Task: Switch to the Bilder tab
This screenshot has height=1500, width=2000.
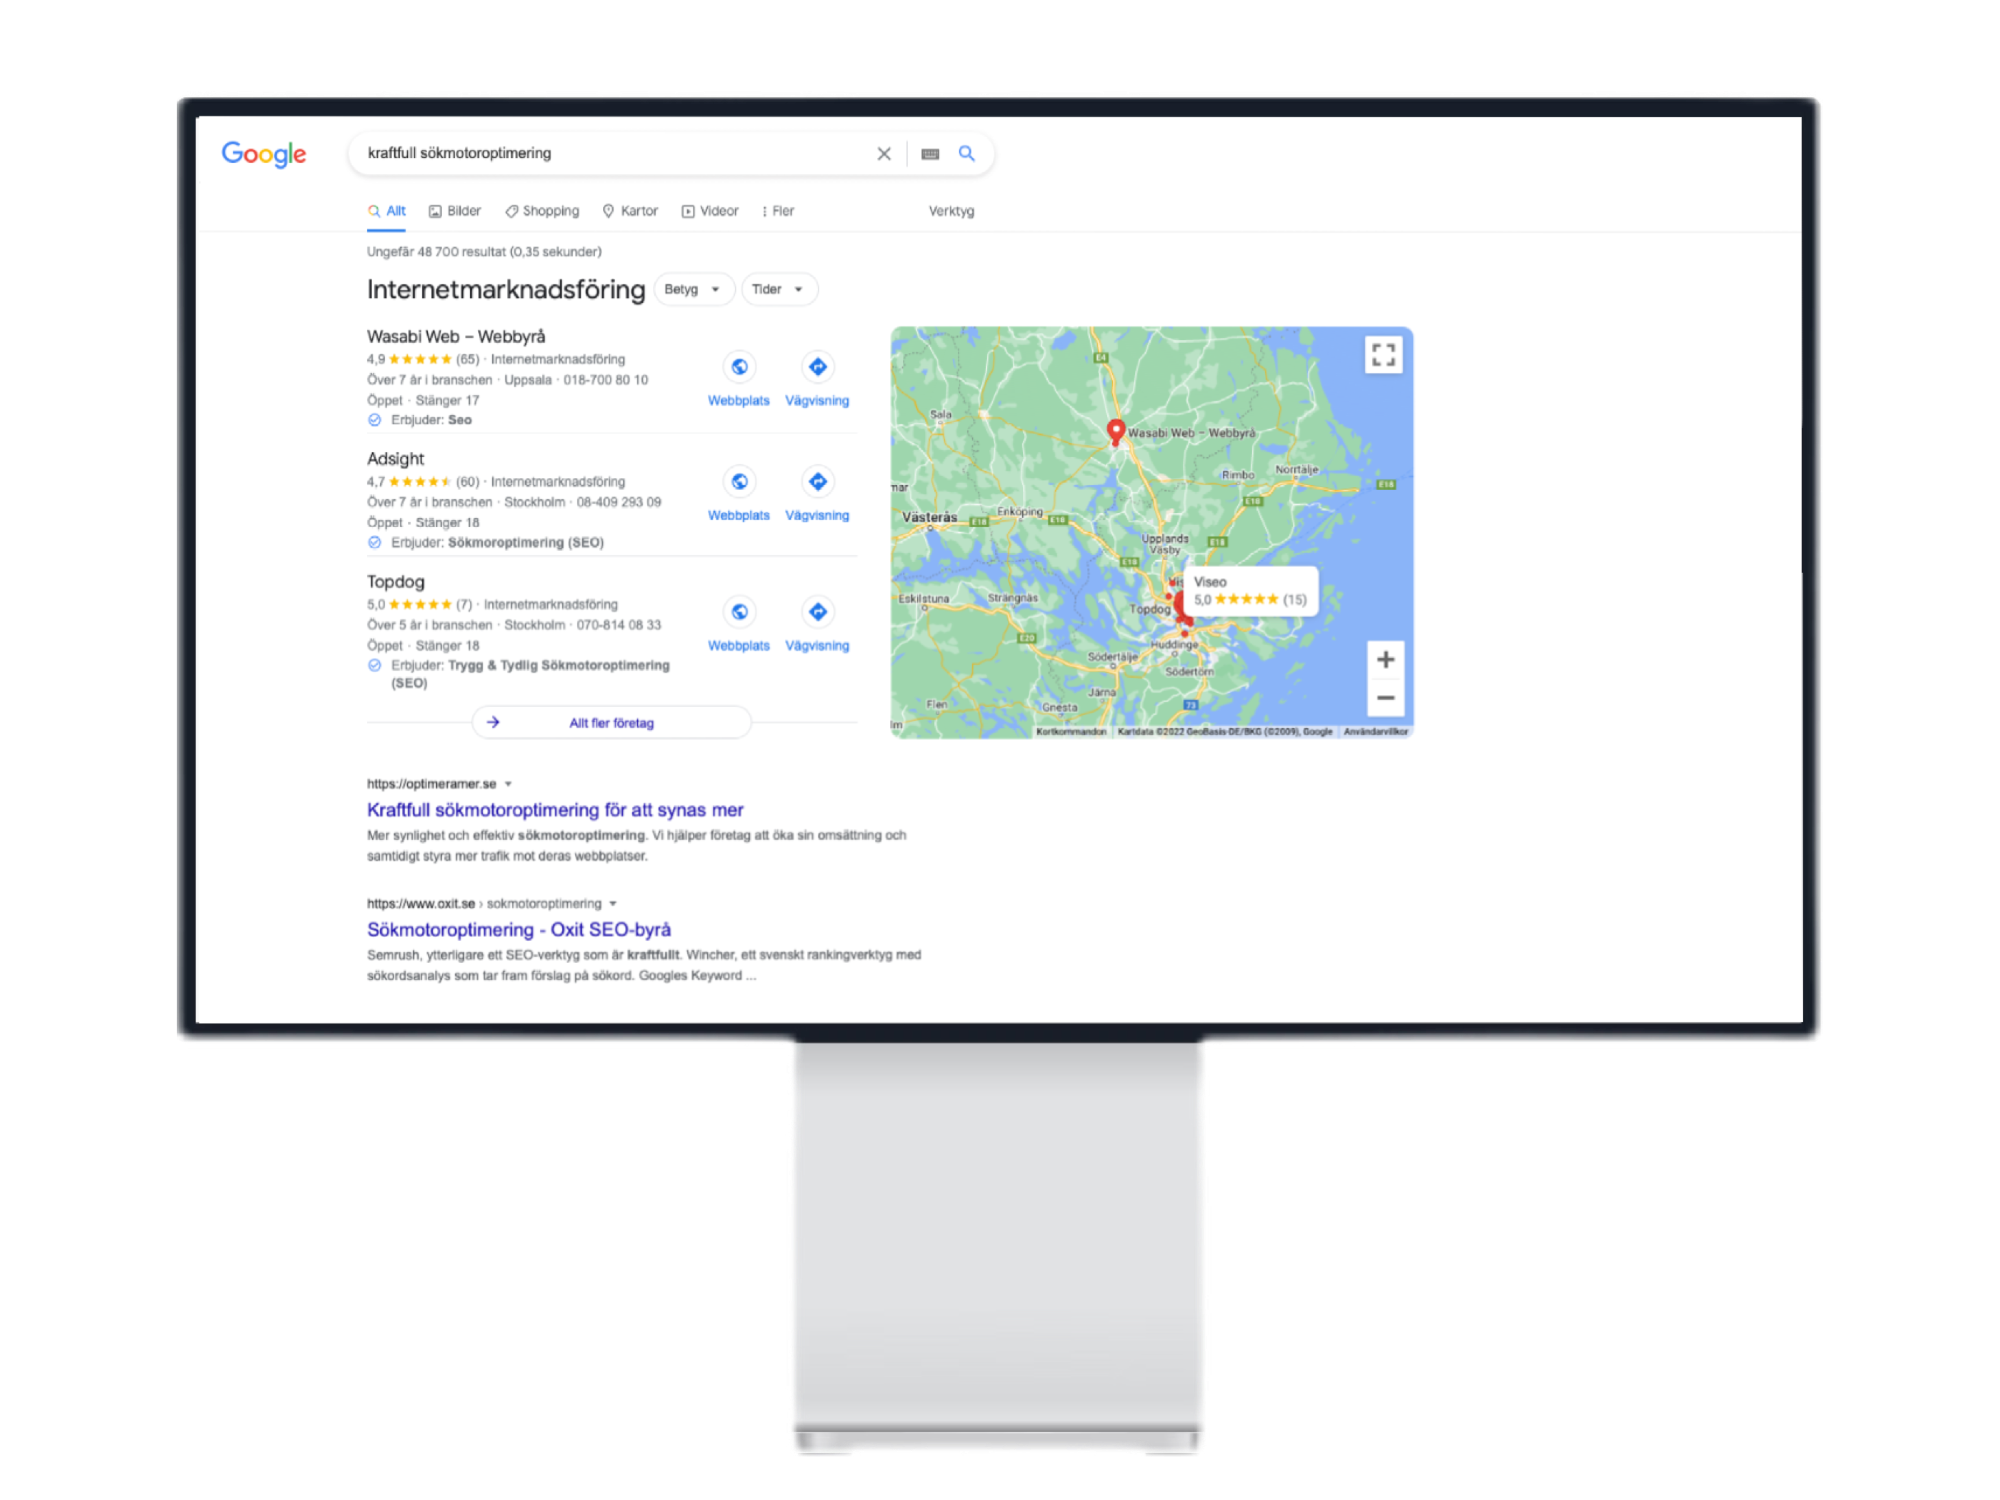Action: coord(455,211)
